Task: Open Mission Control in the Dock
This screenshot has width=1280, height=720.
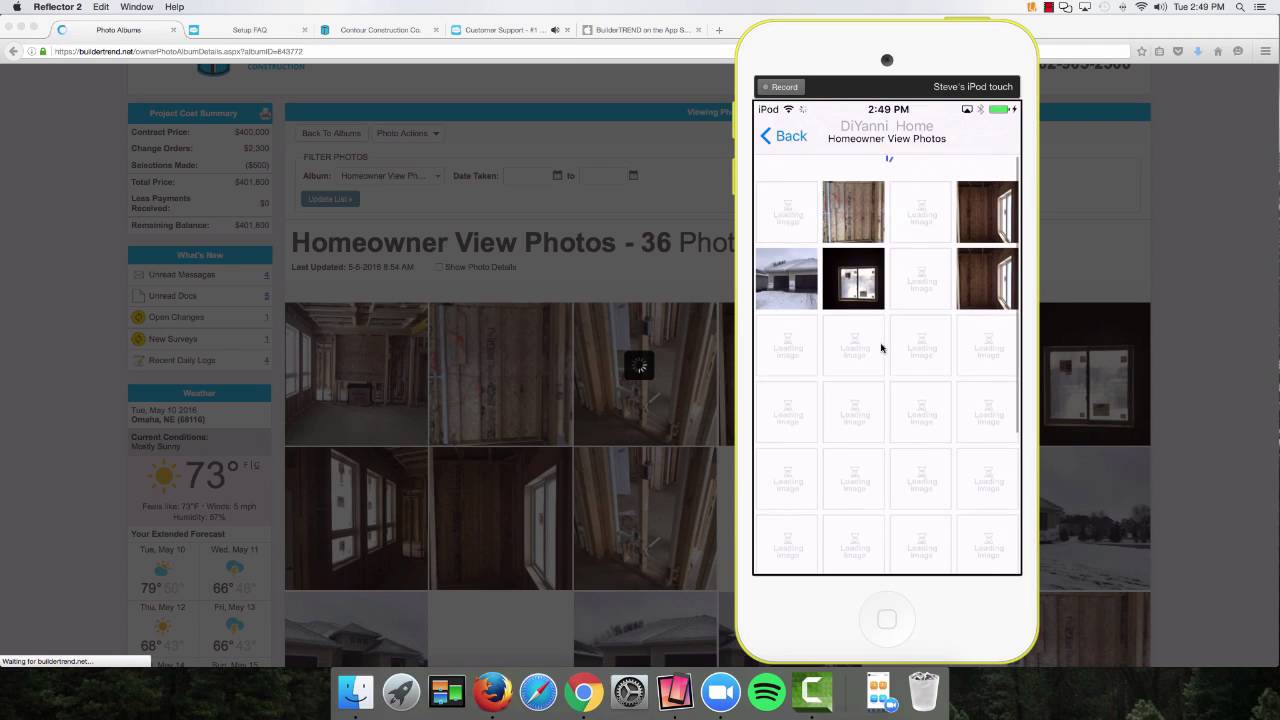Action: [447, 692]
